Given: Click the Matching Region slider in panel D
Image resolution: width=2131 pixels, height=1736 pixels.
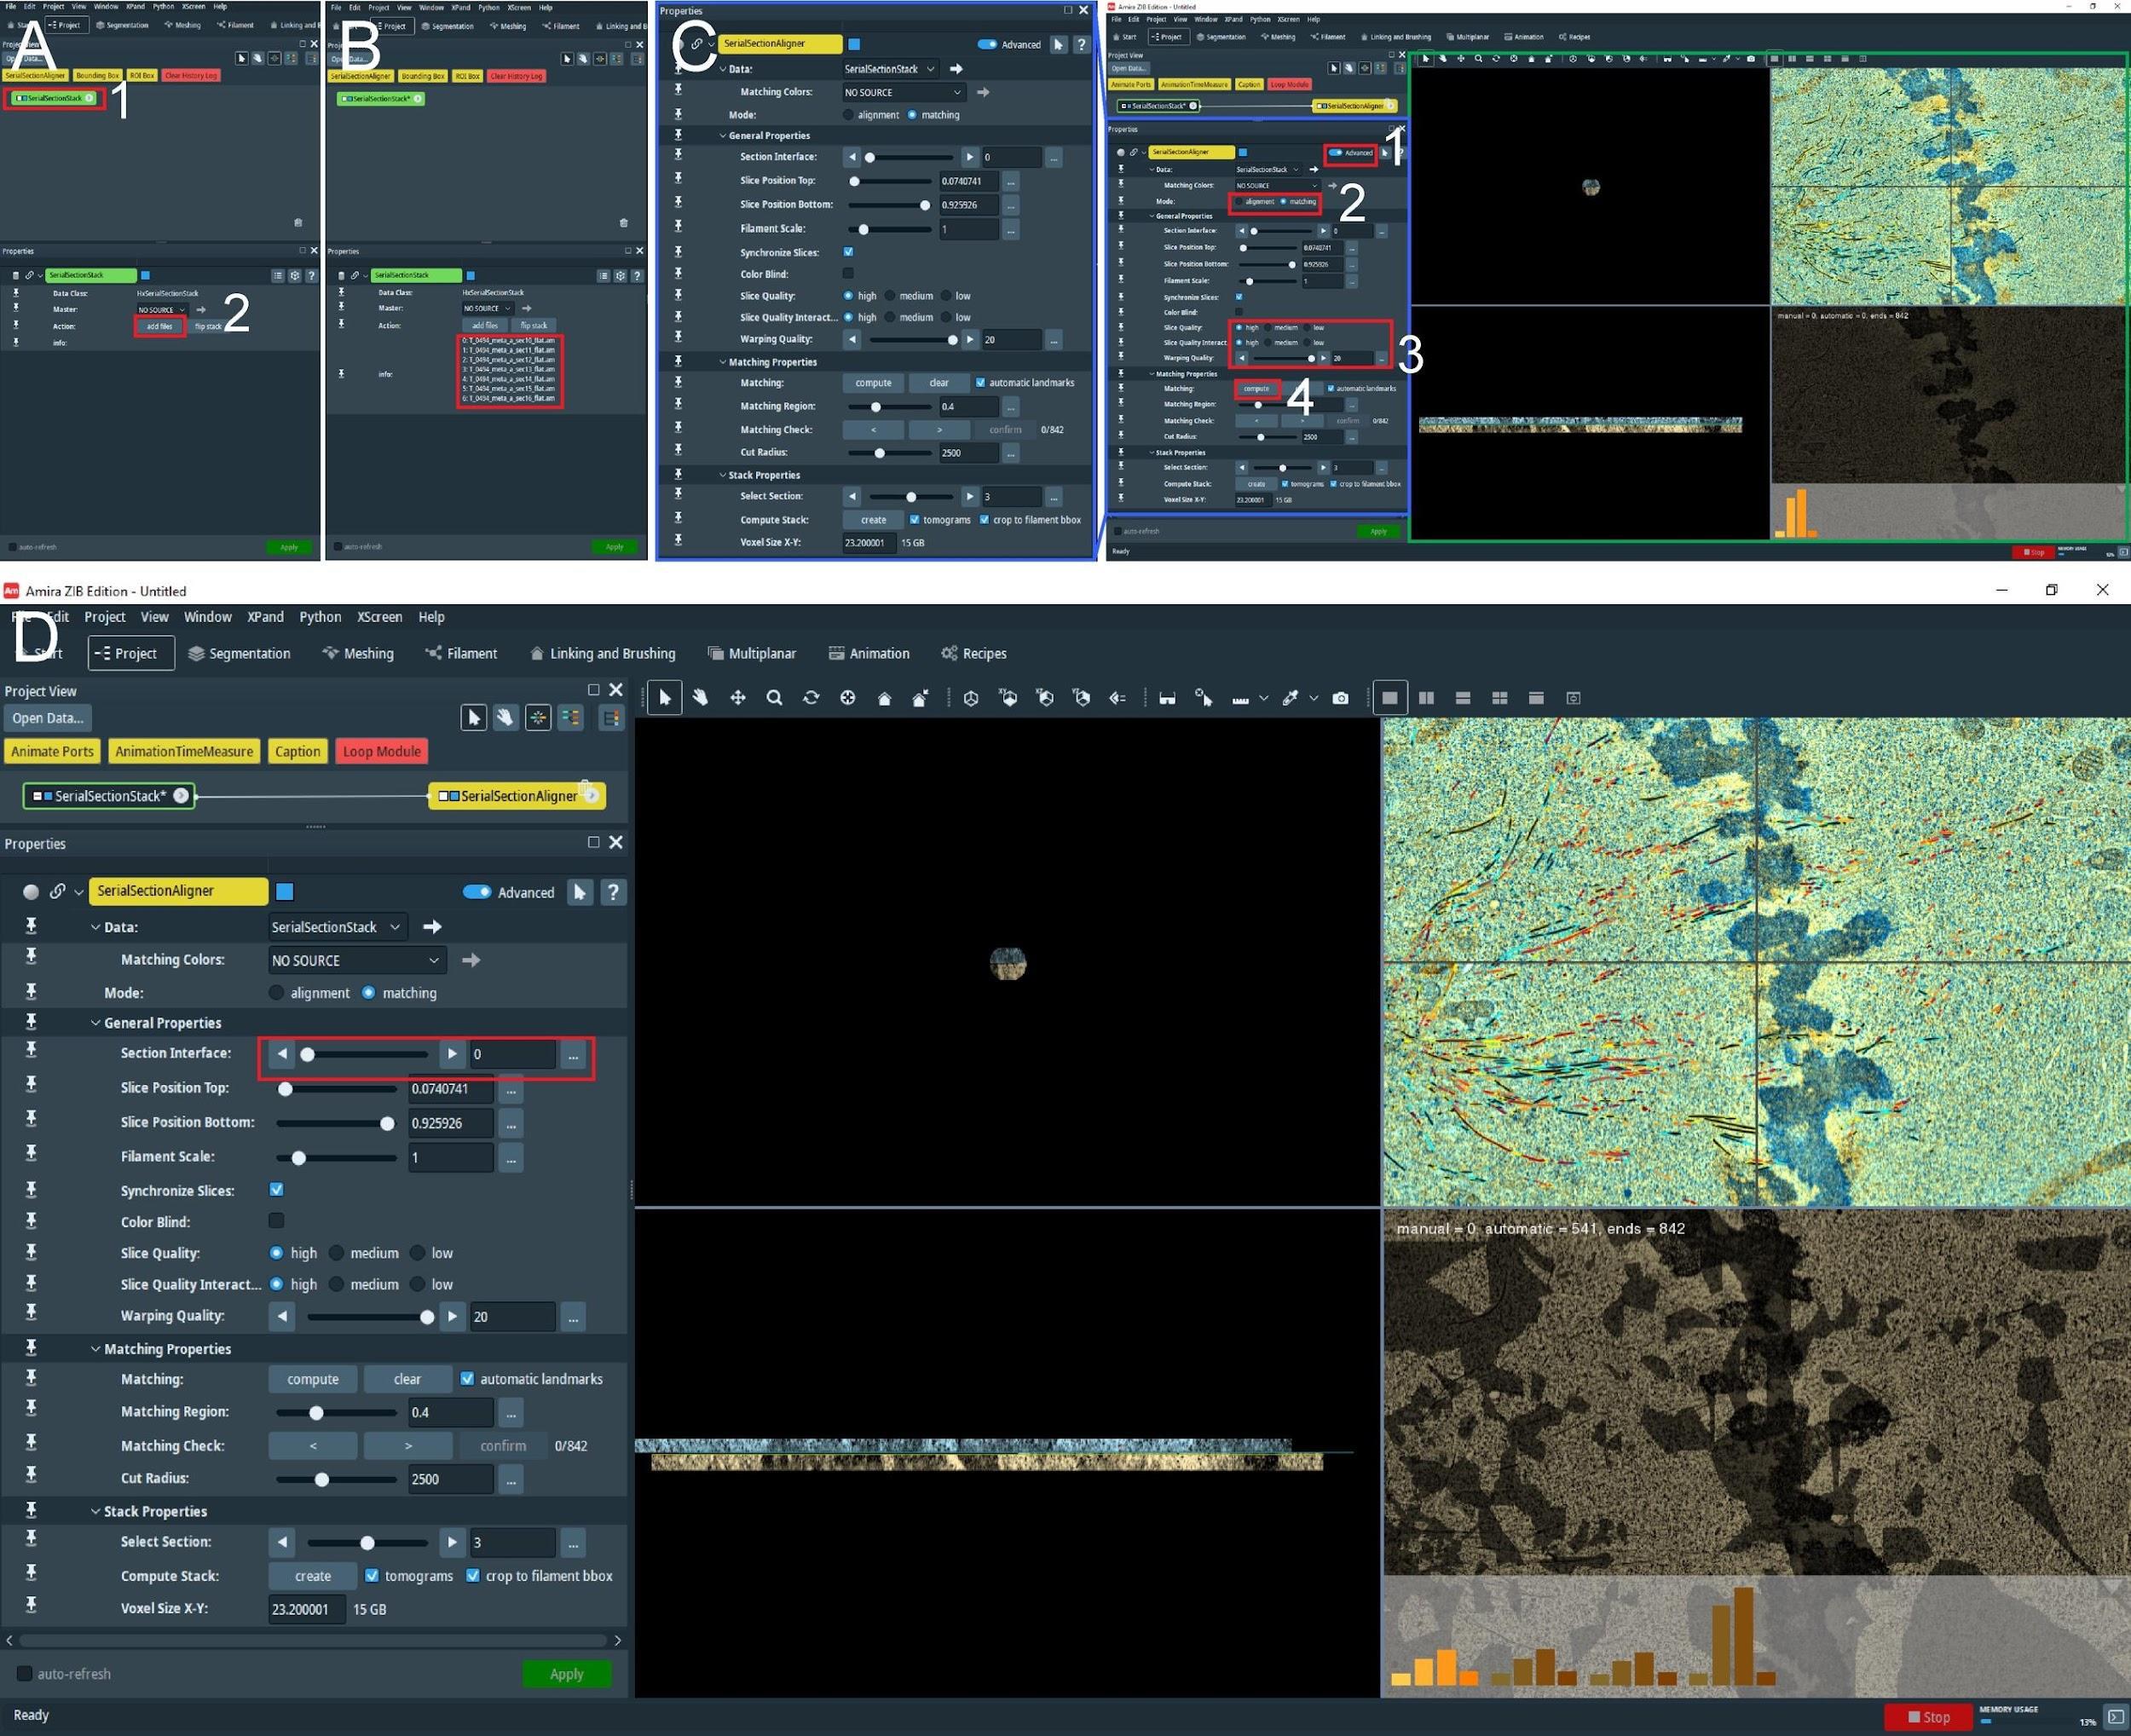Looking at the screenshot, I should 336,1413.
